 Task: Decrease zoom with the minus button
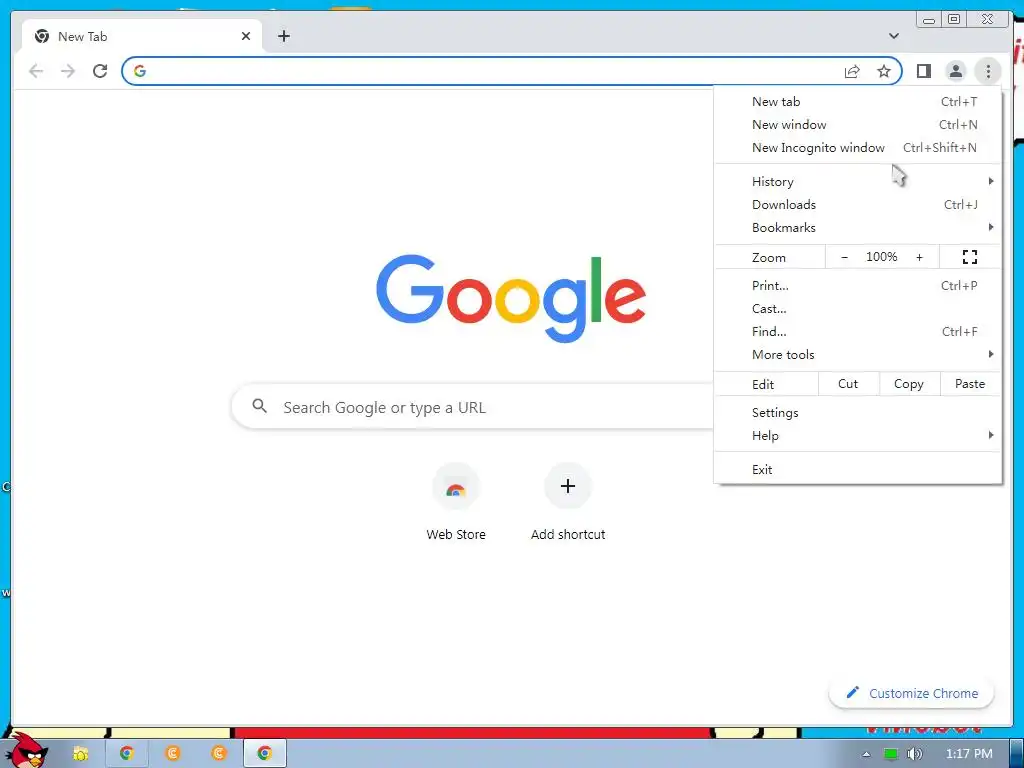point(844,257)
